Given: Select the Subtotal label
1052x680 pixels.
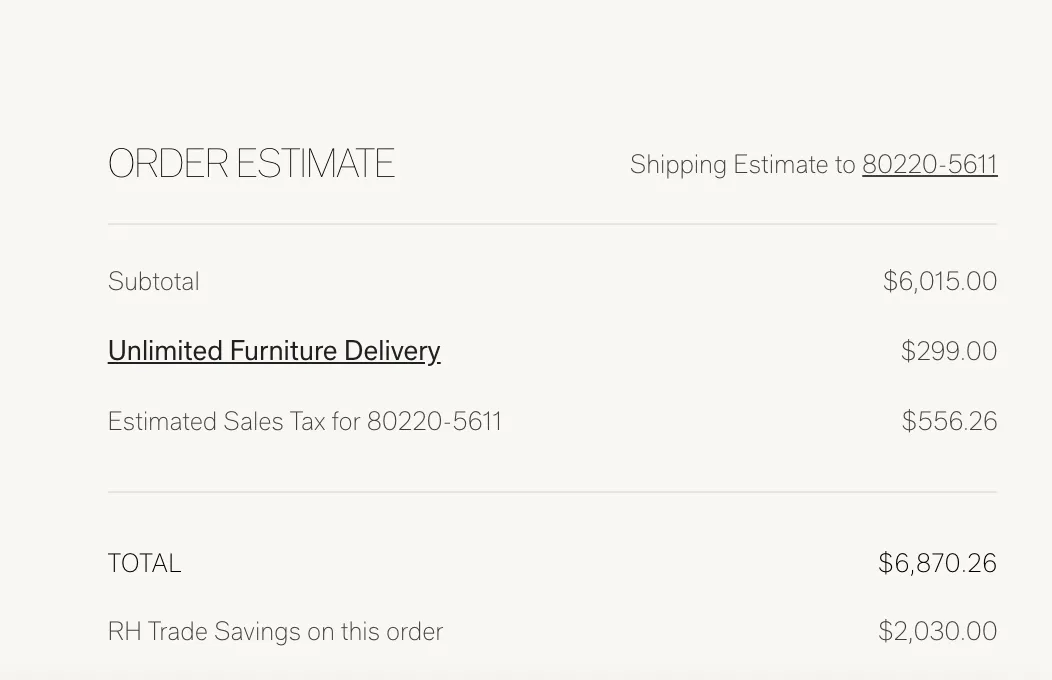Looking at the screenshot, I should pos(154,282).
